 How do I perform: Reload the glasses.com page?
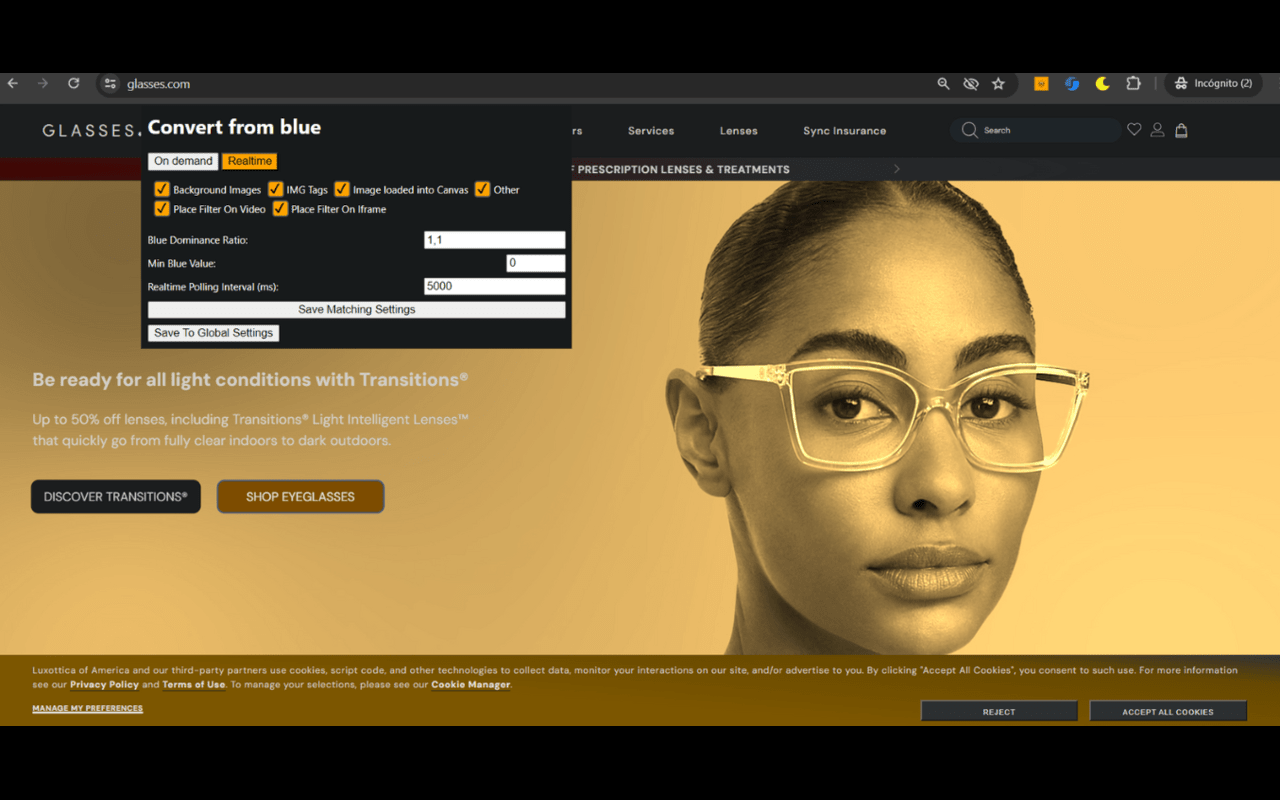(x=73, y=84)
